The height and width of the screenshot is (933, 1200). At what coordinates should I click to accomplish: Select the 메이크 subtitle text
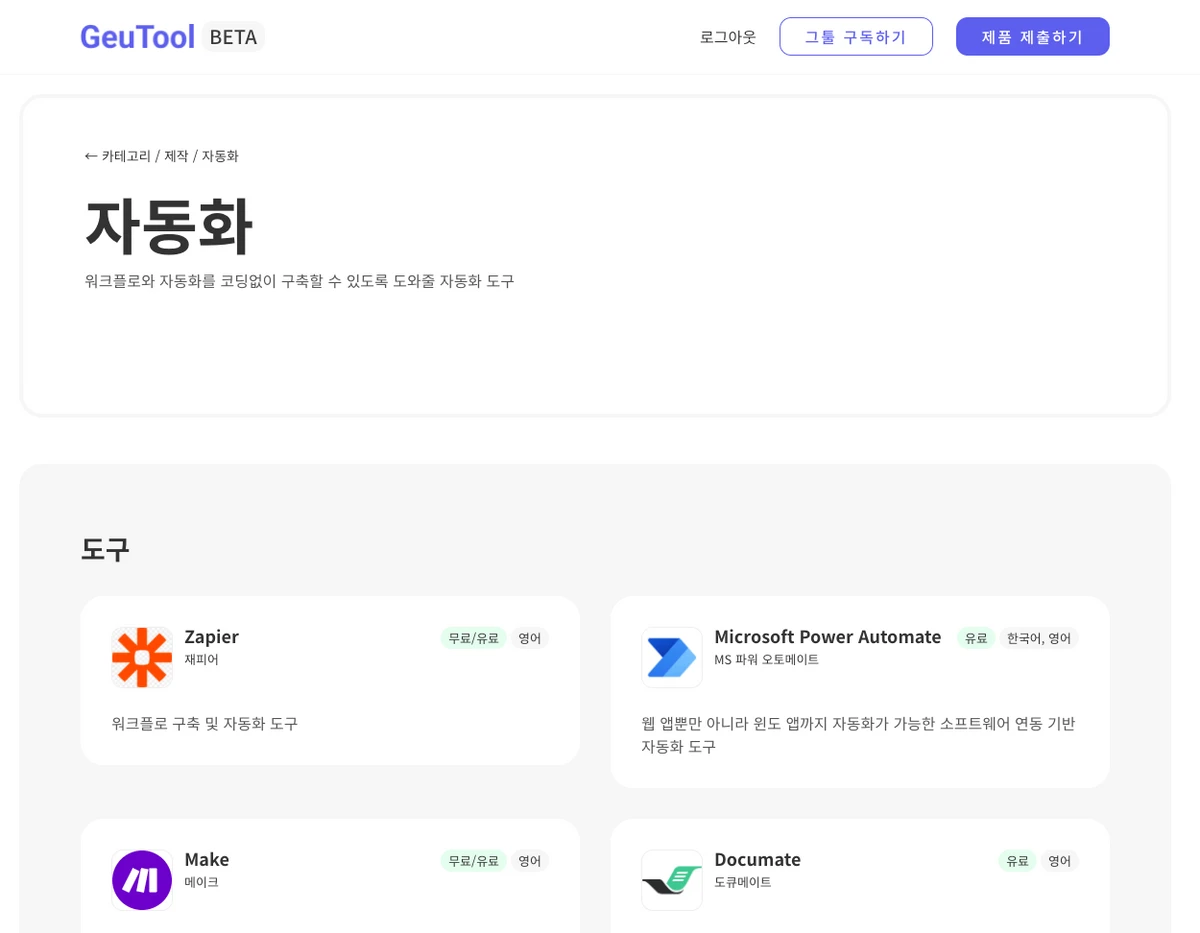click(x=201, y=883)
